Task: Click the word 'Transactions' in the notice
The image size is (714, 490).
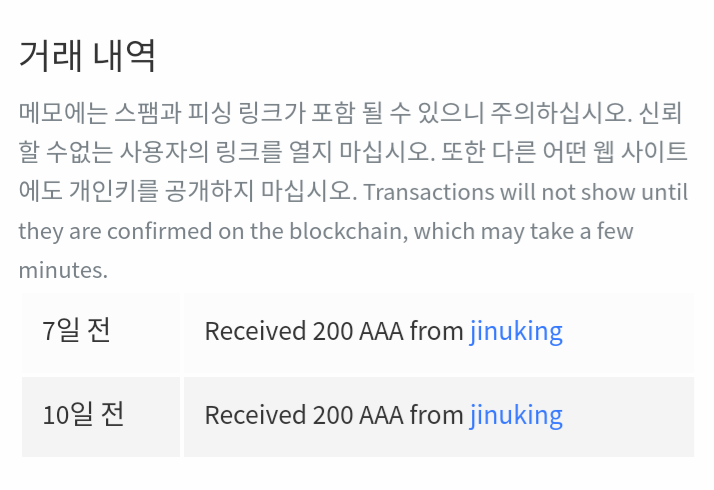Action: [x=419, y=191]
